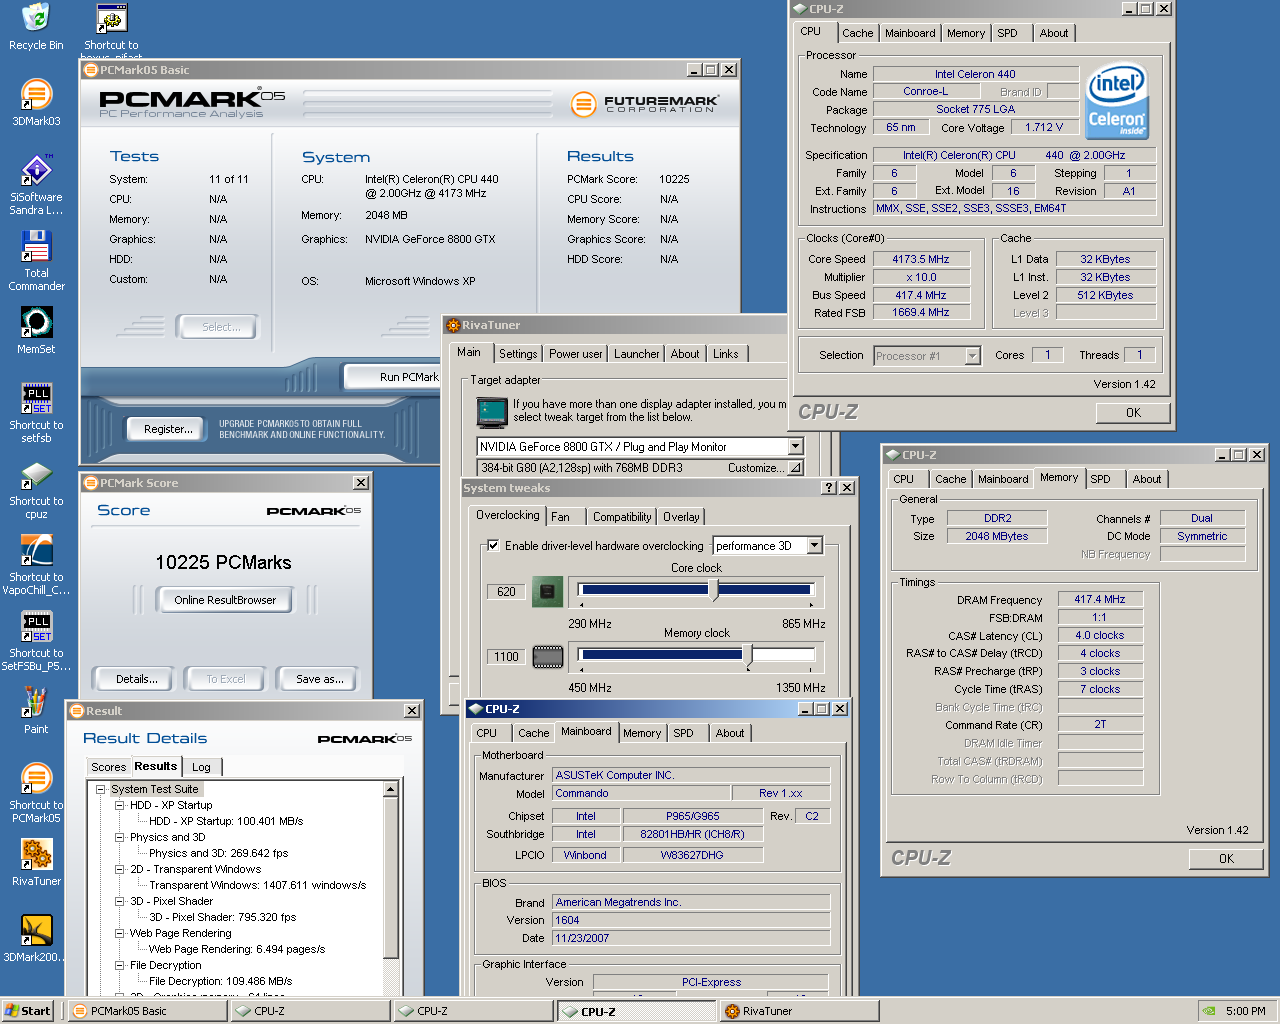
Task: Launch the 3DMark03 desktop shortcut
Action: pyautogui.click(x=36, y=103)
